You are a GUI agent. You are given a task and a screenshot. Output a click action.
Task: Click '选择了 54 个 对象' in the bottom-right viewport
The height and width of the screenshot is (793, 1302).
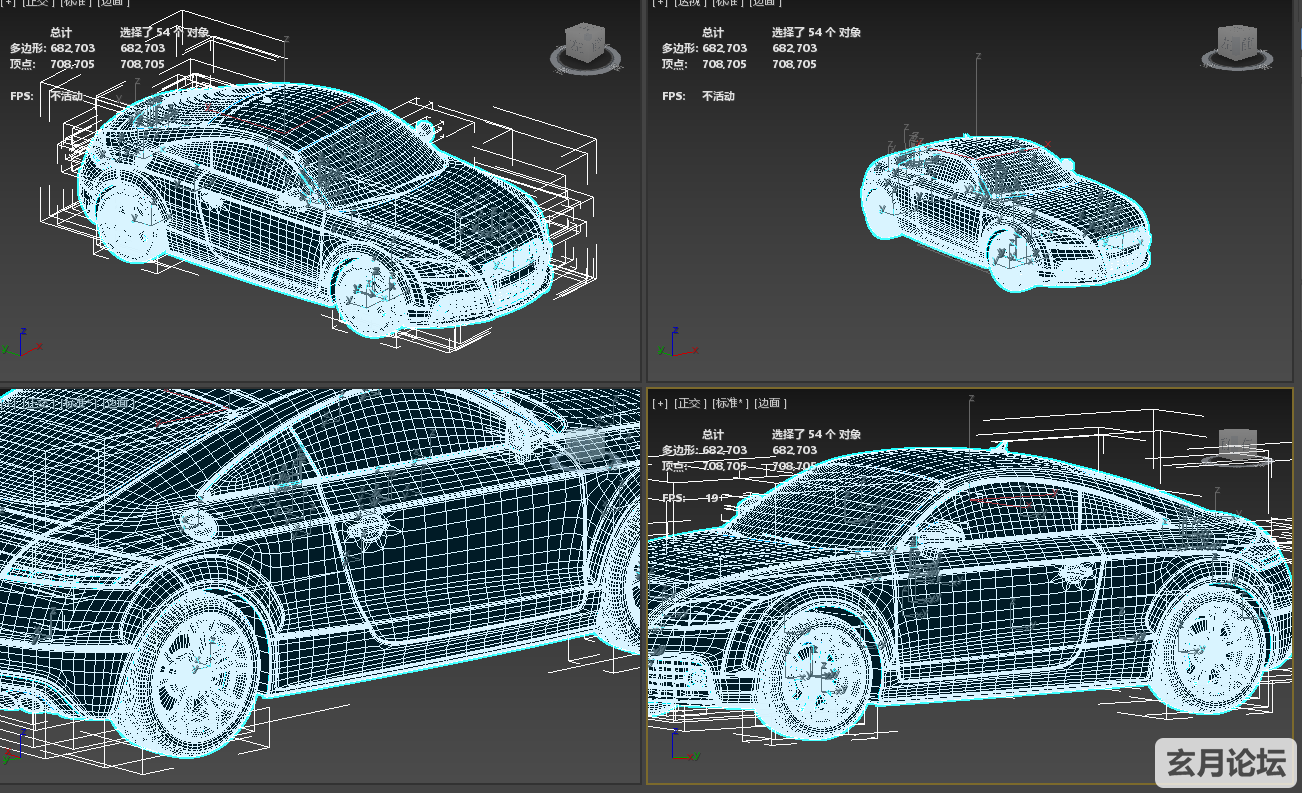[x=816, y=434]
